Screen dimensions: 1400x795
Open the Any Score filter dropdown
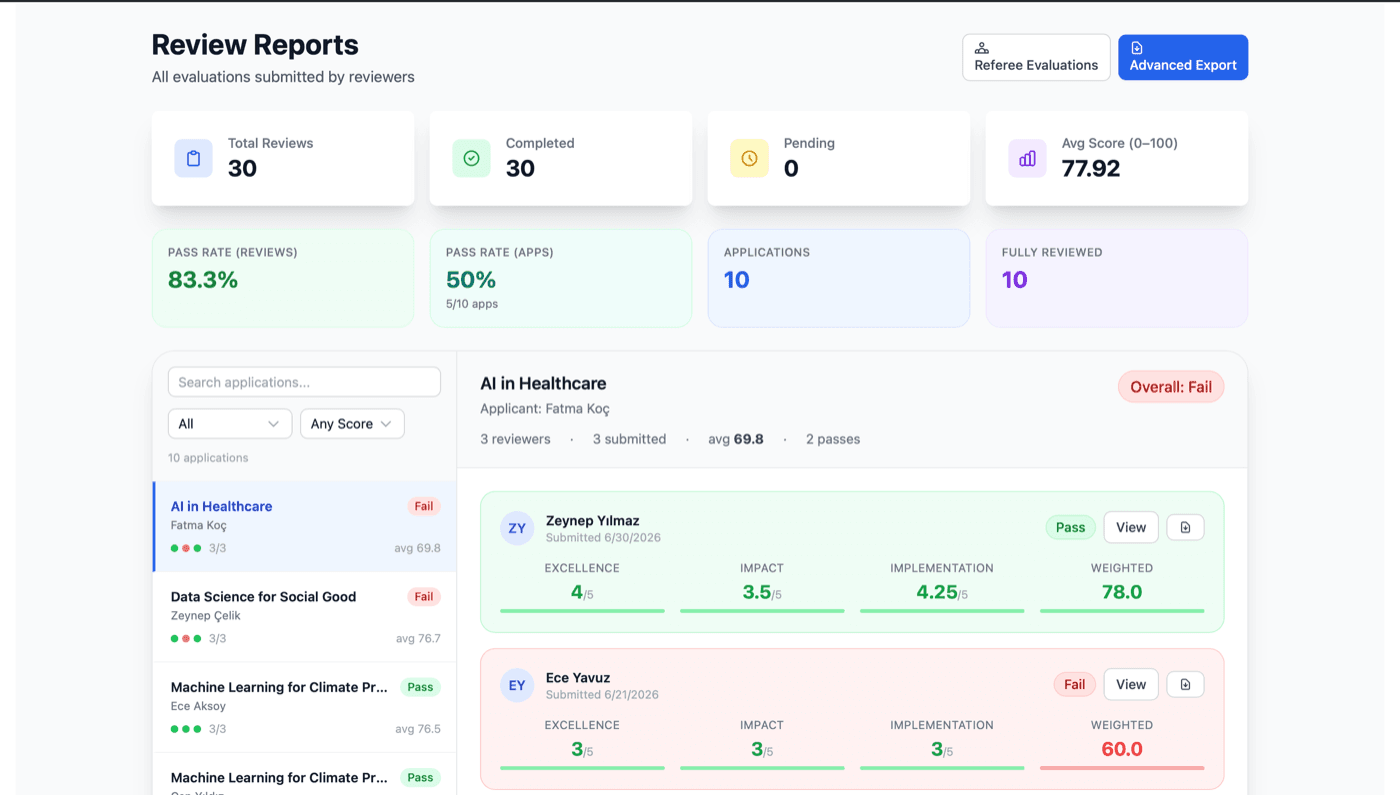coord(352,424)
